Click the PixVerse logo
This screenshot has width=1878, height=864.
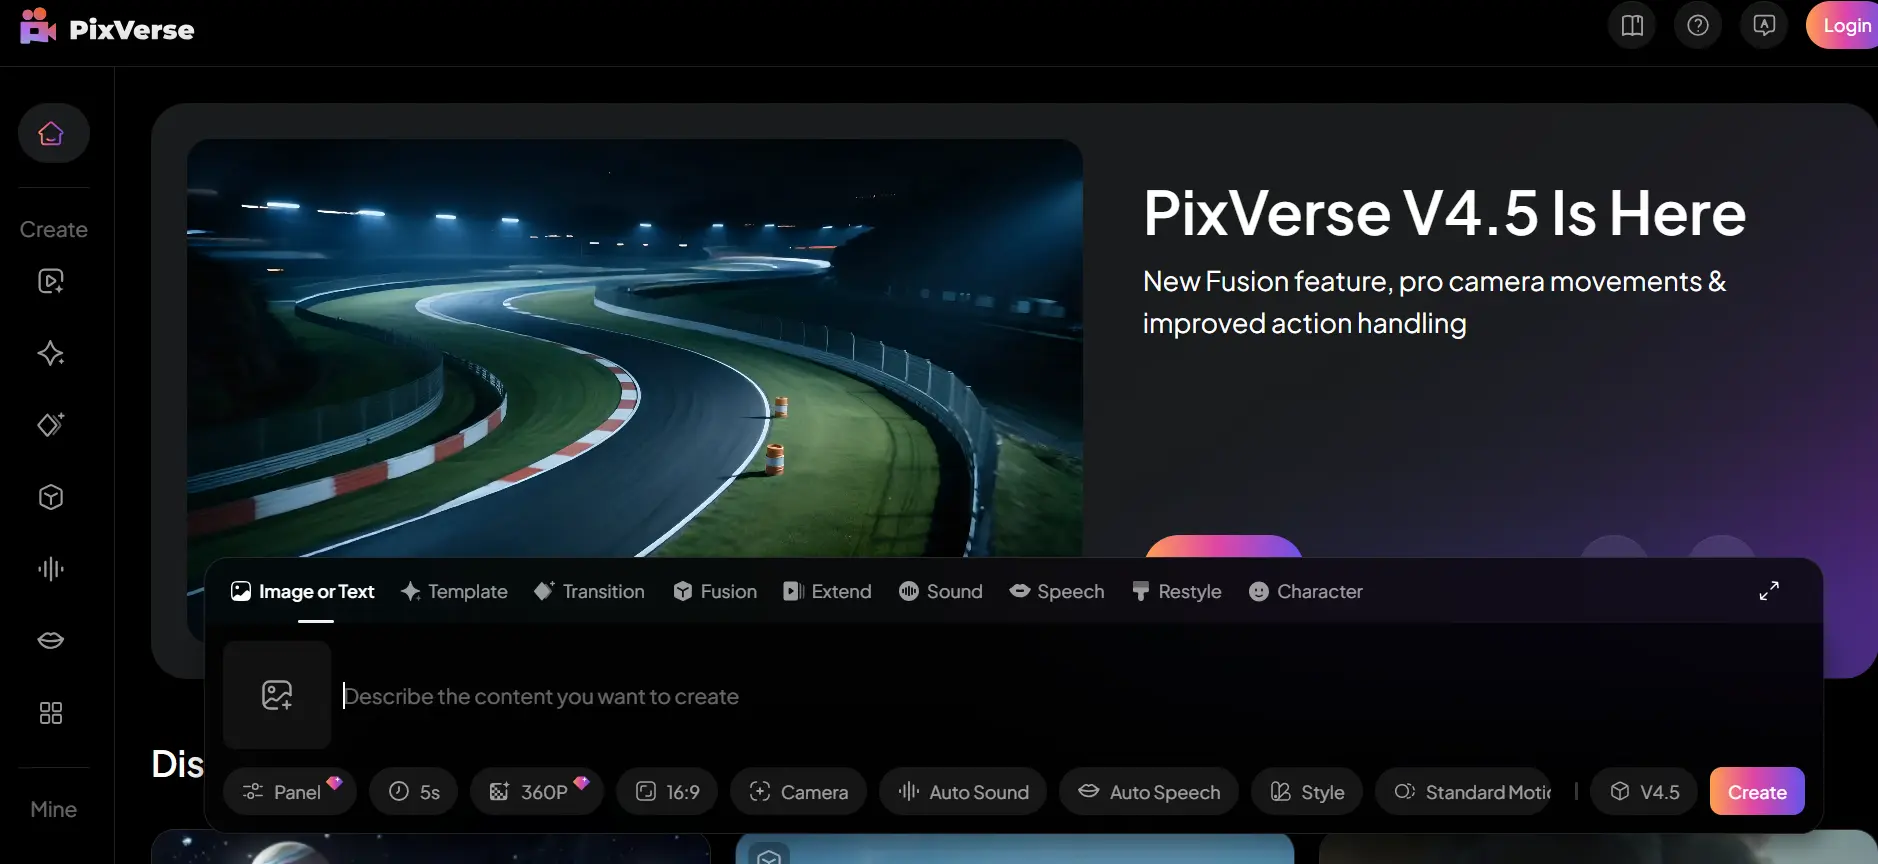pyautogui.click(x=107, y=27)
